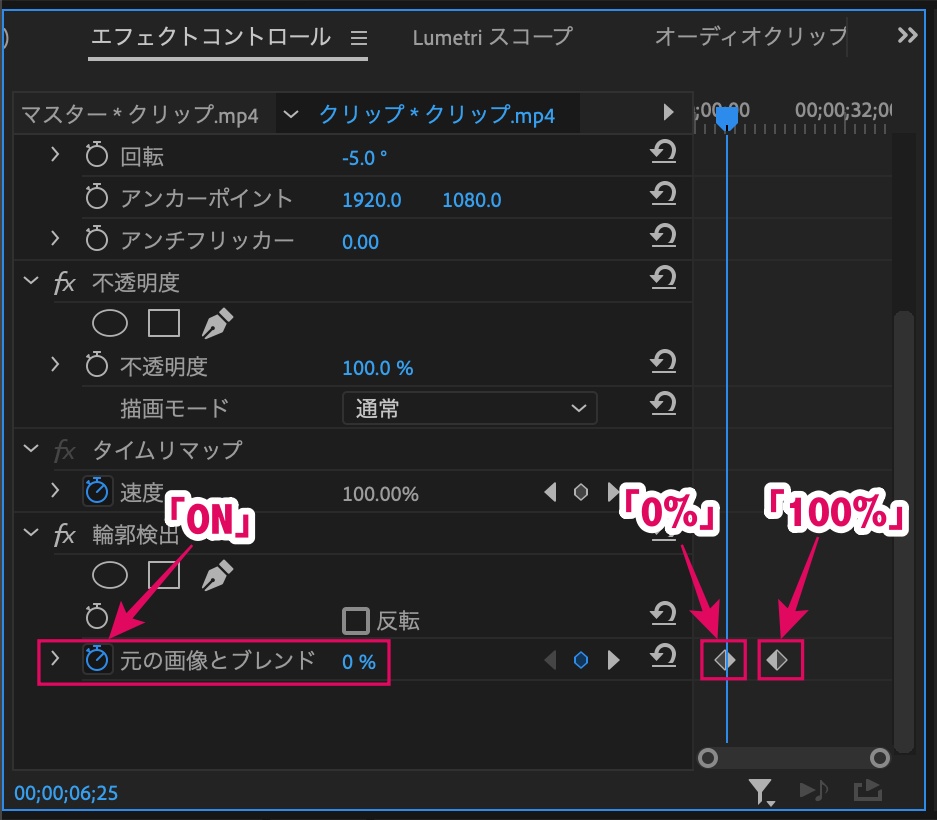Expand the 元の画像とブレンド property
Screen dimensions: 937x820
[55, 658]
